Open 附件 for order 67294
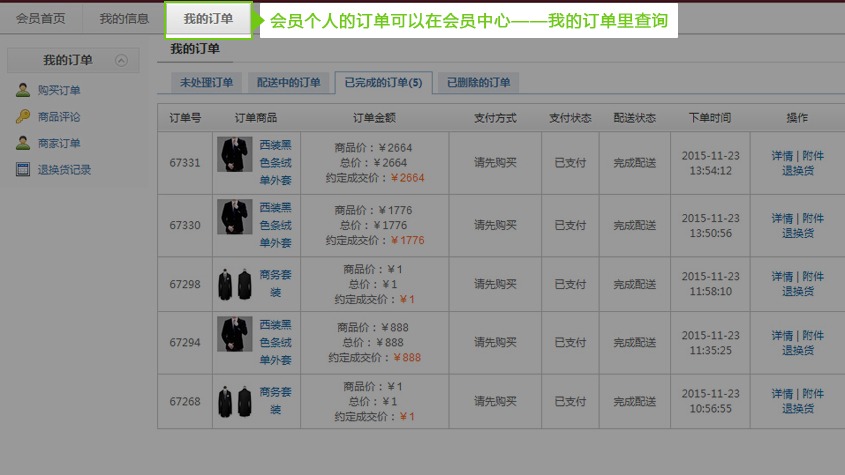Viewport: 845px width, 475px height. (813, 335)
